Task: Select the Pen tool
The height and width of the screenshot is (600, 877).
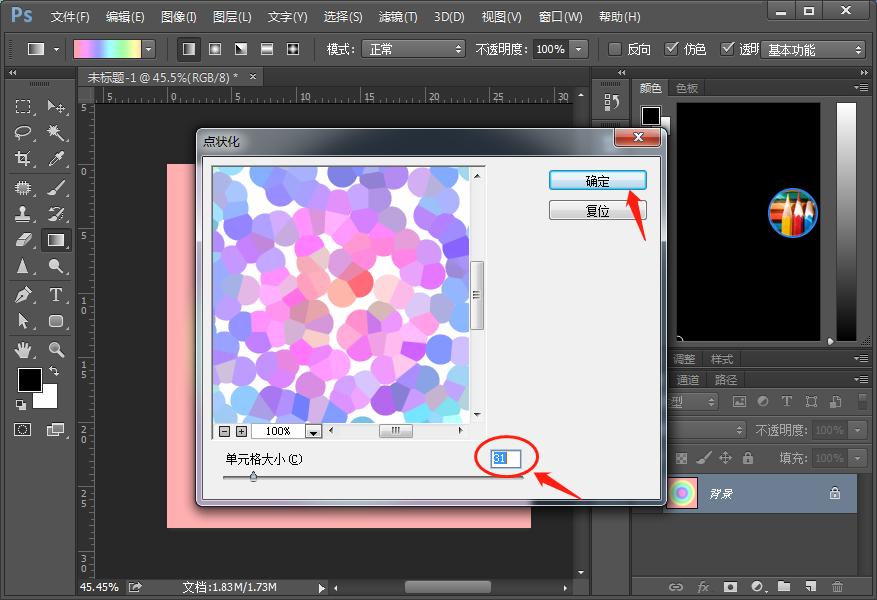Action: [x=24, y=295]
